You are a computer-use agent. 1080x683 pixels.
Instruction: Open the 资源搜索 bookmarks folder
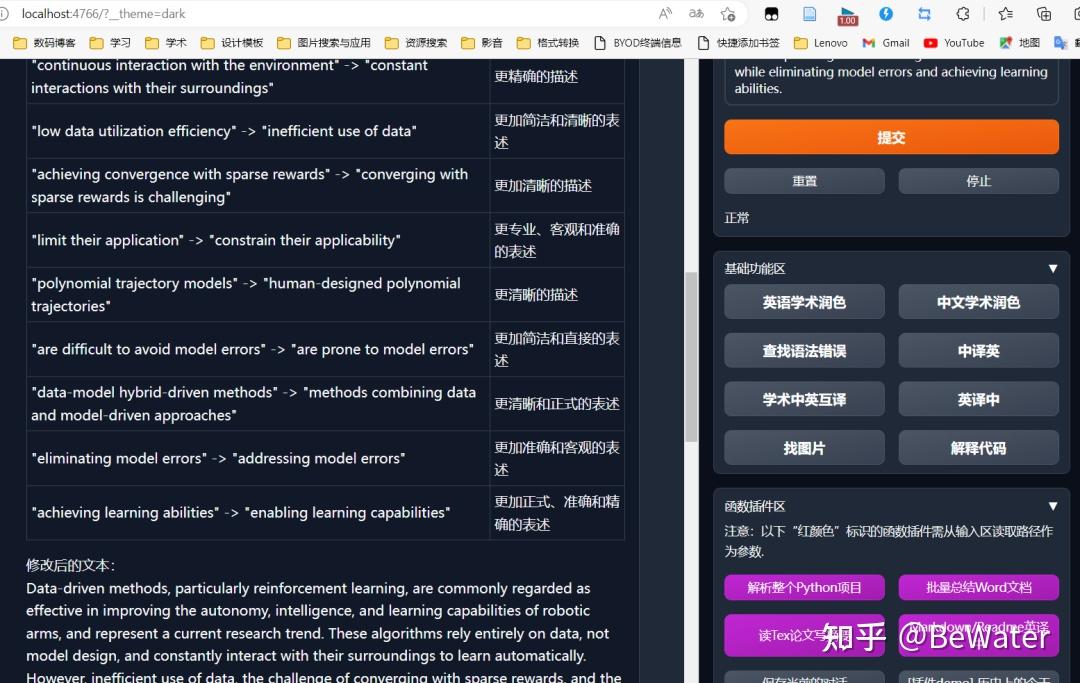point(416,43)
